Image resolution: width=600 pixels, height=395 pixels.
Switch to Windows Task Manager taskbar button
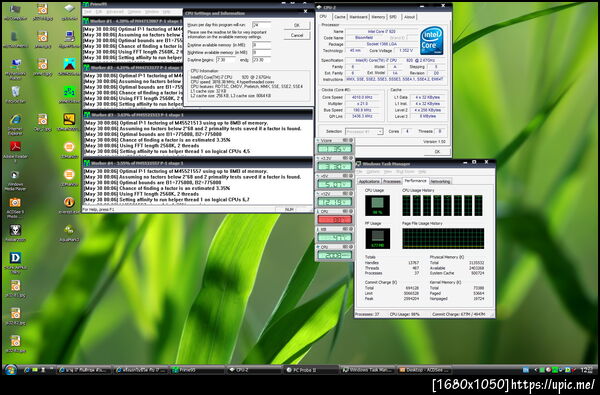click(x=367, y=370)
